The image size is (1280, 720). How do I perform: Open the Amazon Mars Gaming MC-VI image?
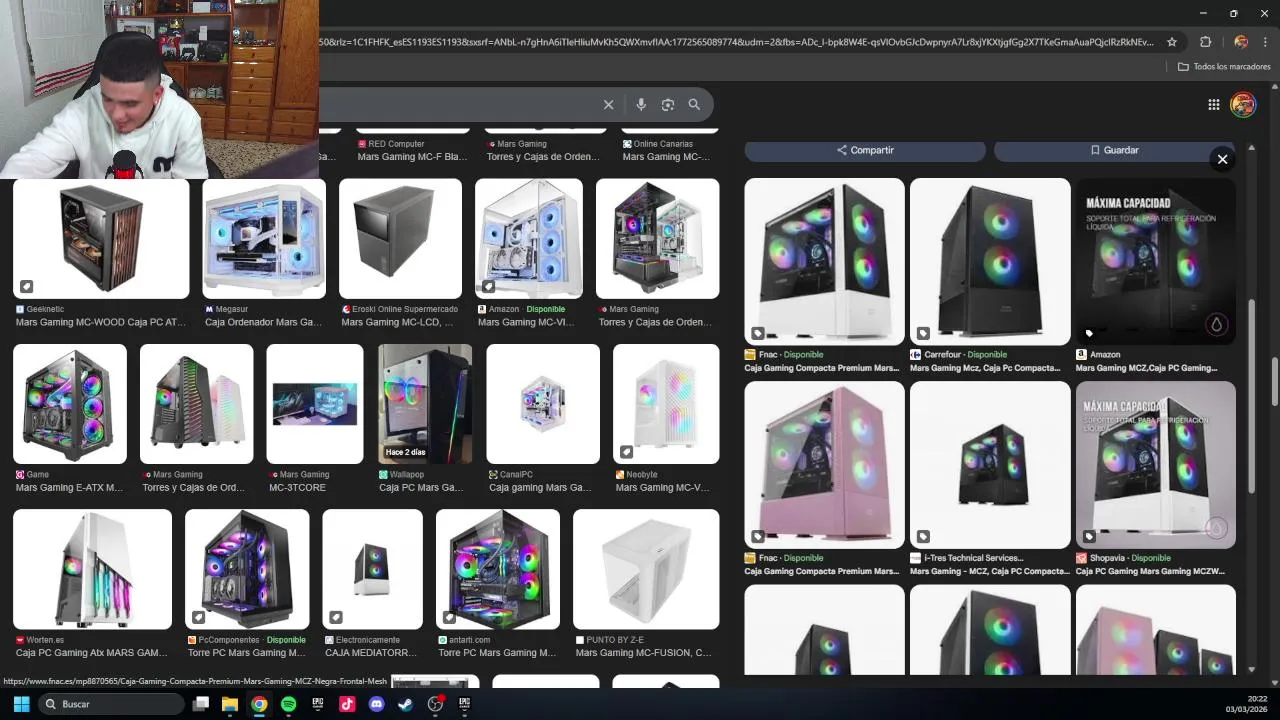[529, 239]
